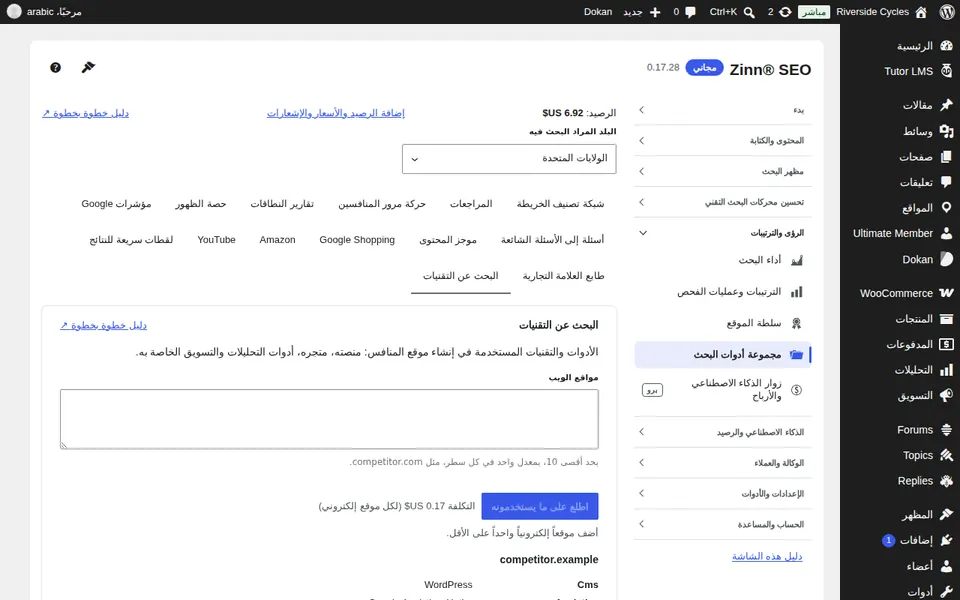Image resolution: width=960 pixels, height=600 pixels.
Task: Switch to المراجعات tab
Action: pos(471,204)
